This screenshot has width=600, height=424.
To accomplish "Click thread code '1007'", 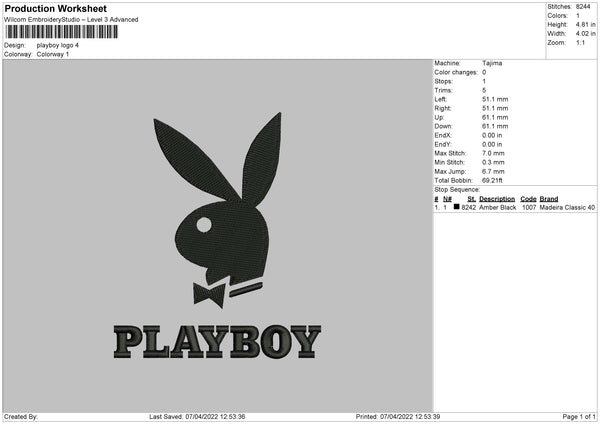I will [x=529, y=207].
